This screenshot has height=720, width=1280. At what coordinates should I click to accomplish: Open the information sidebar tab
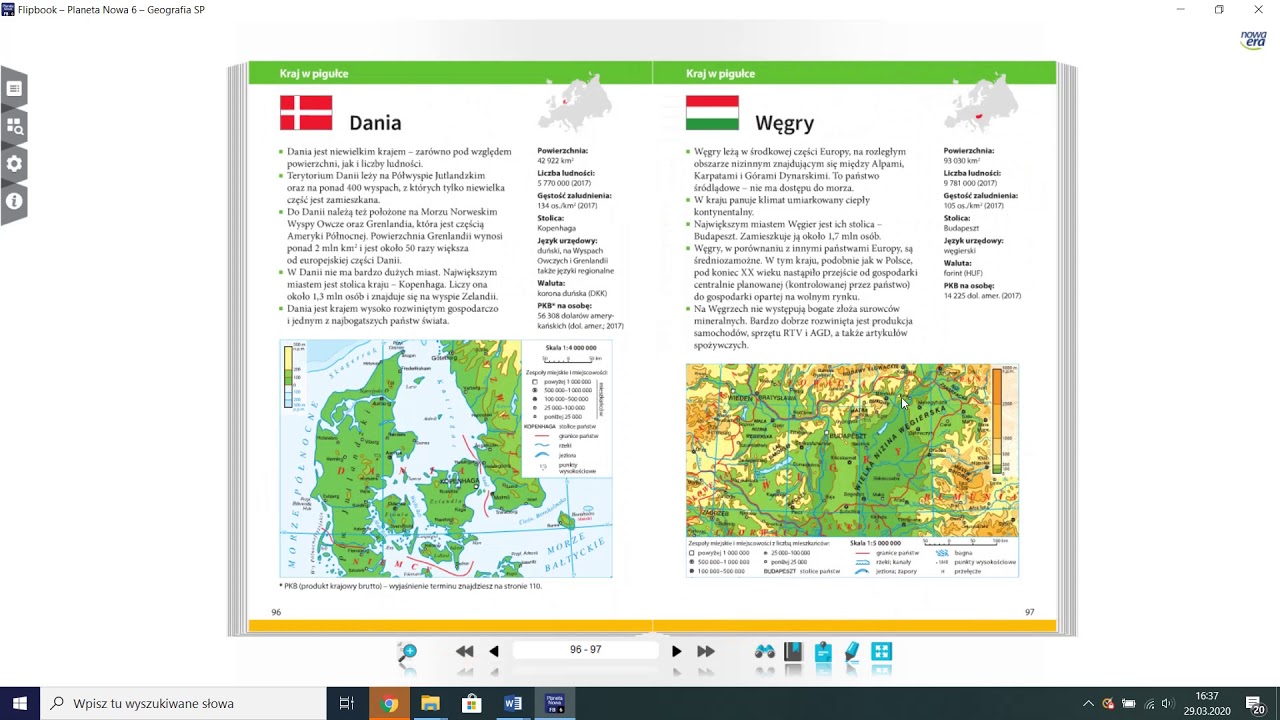click(x=14, y=201)
